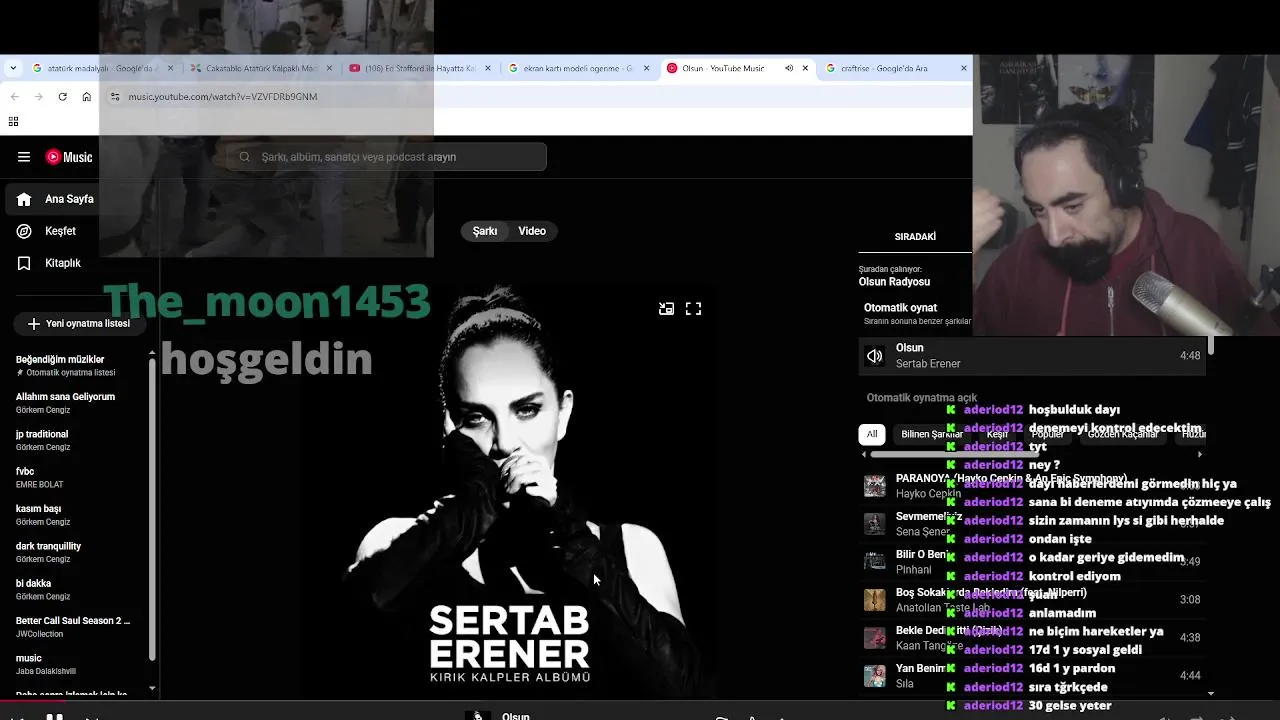Screen dimensions: 1280x720
Task: Click the now-playing speaker icon for Olsun
Action: pyautogui.click(x=875, y=356)
